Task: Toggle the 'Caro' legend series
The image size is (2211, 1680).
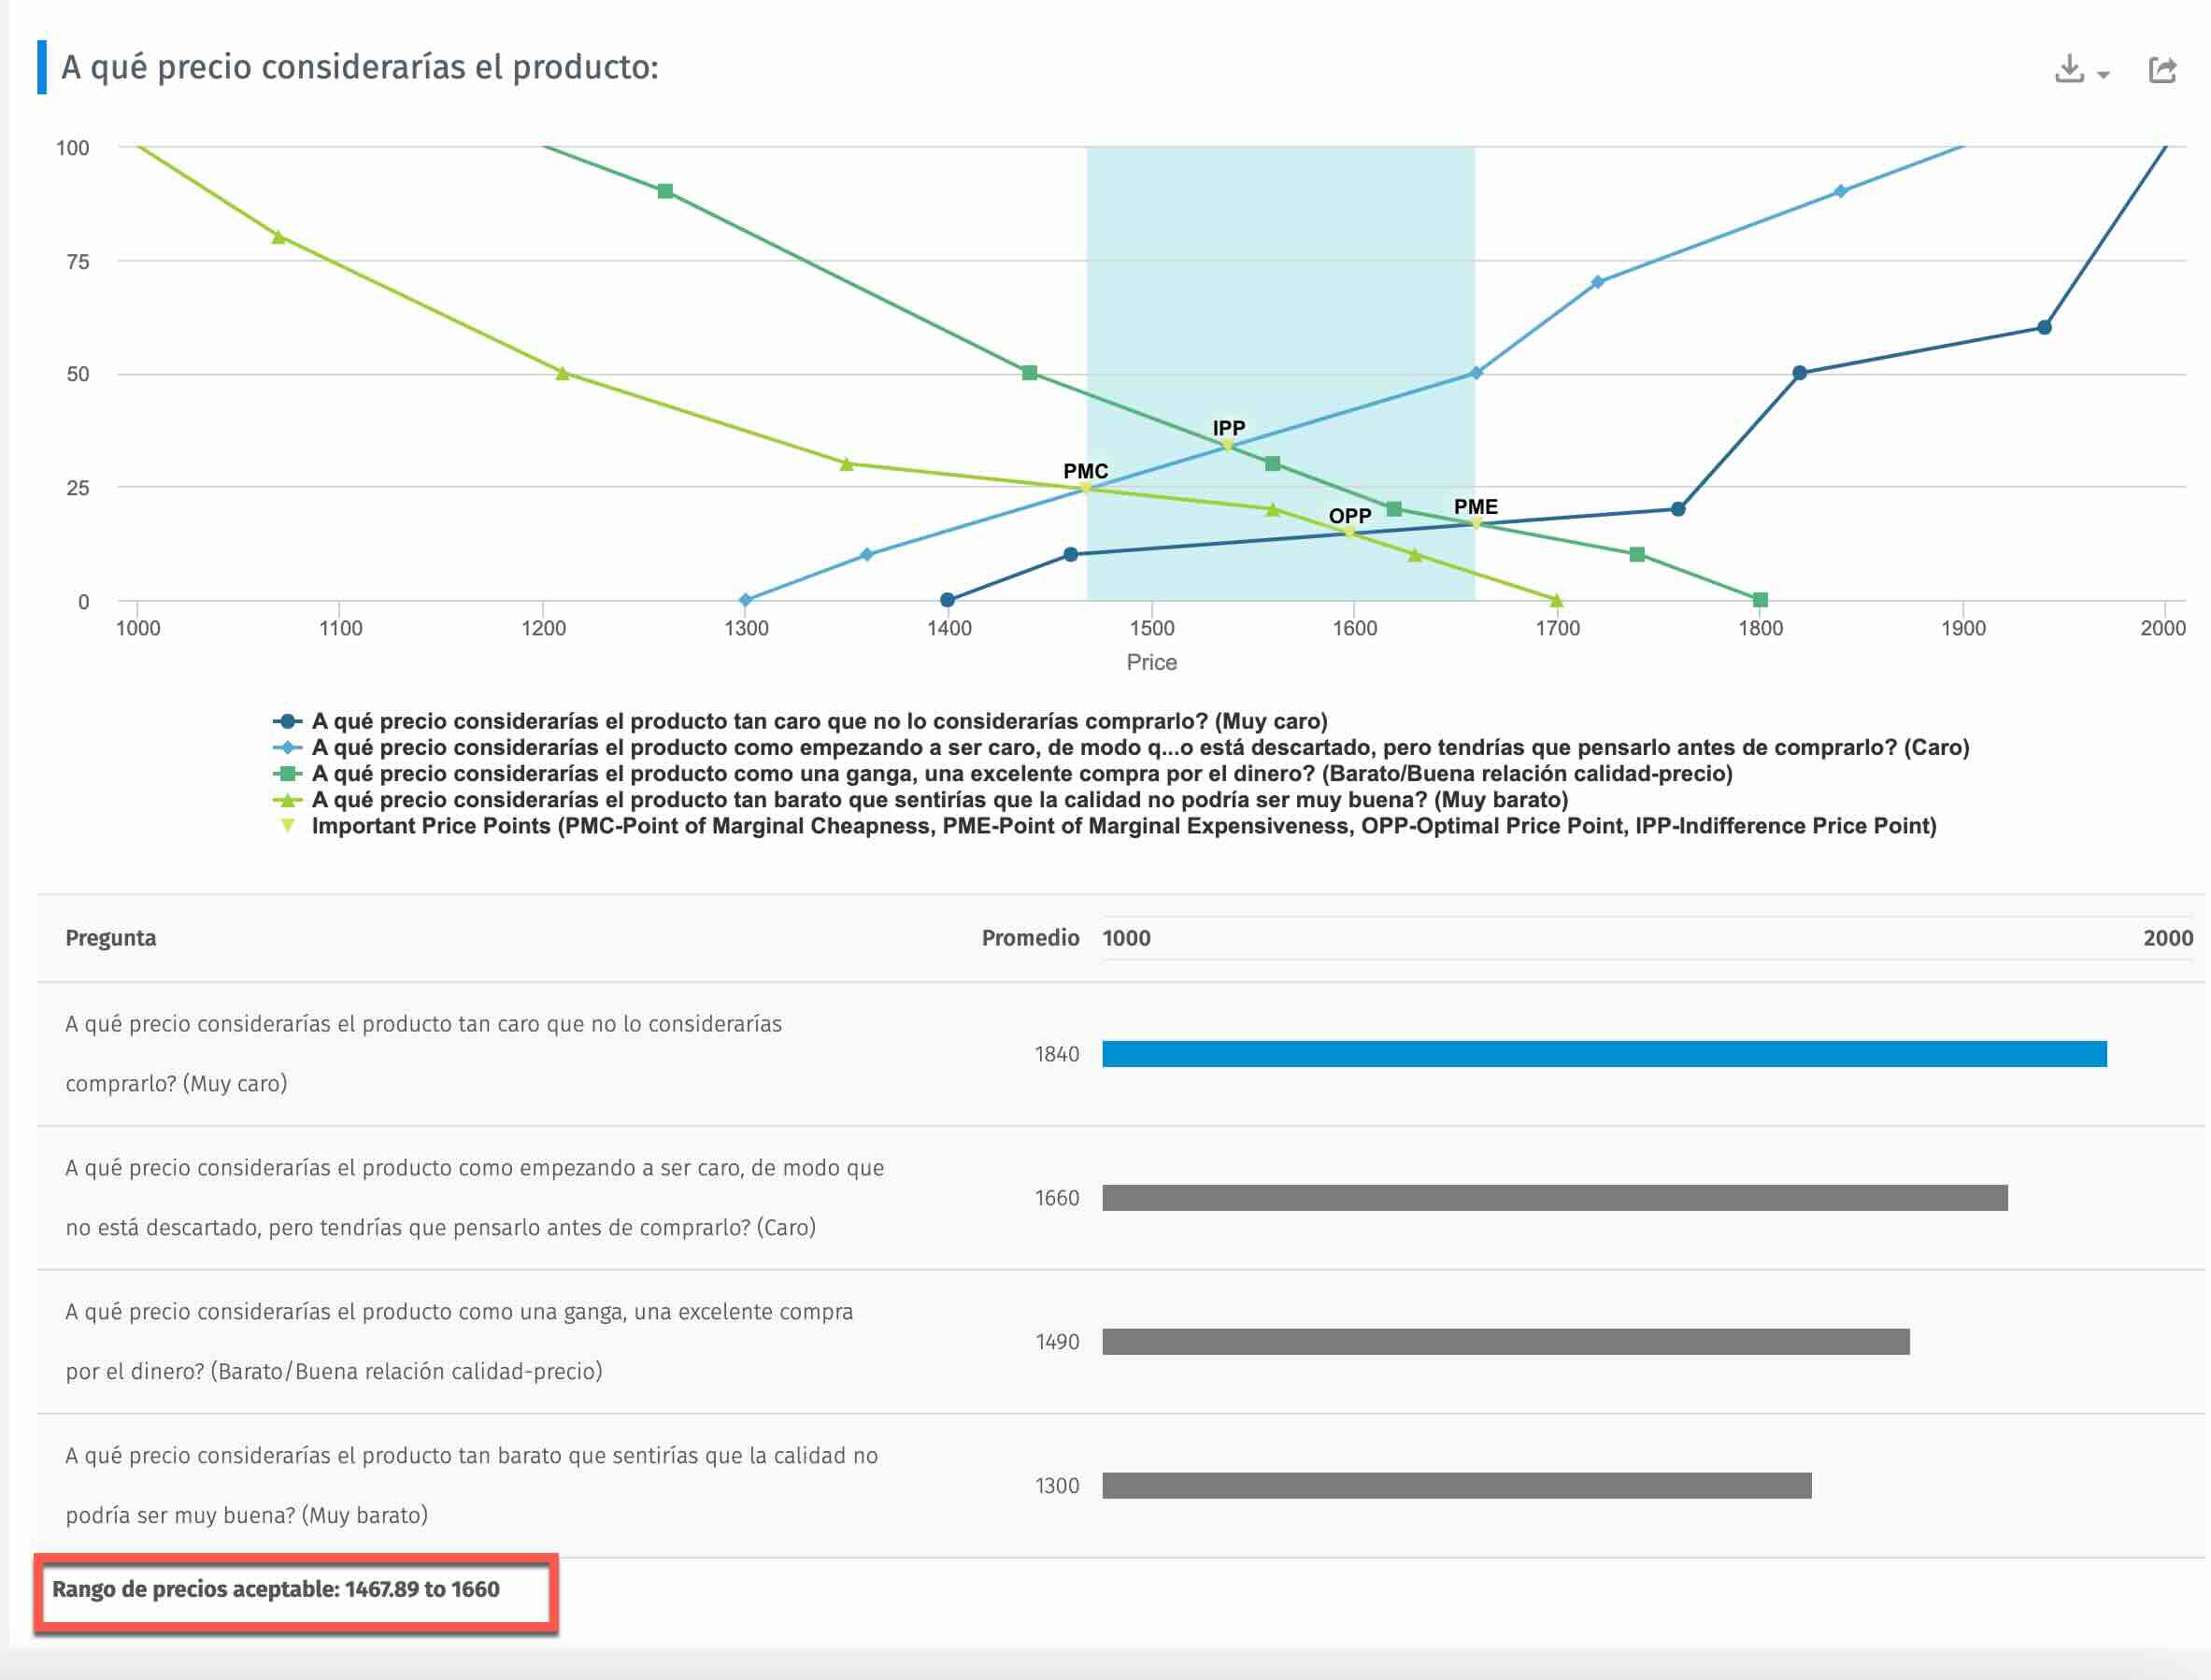Action: (x=1139, y=747)
